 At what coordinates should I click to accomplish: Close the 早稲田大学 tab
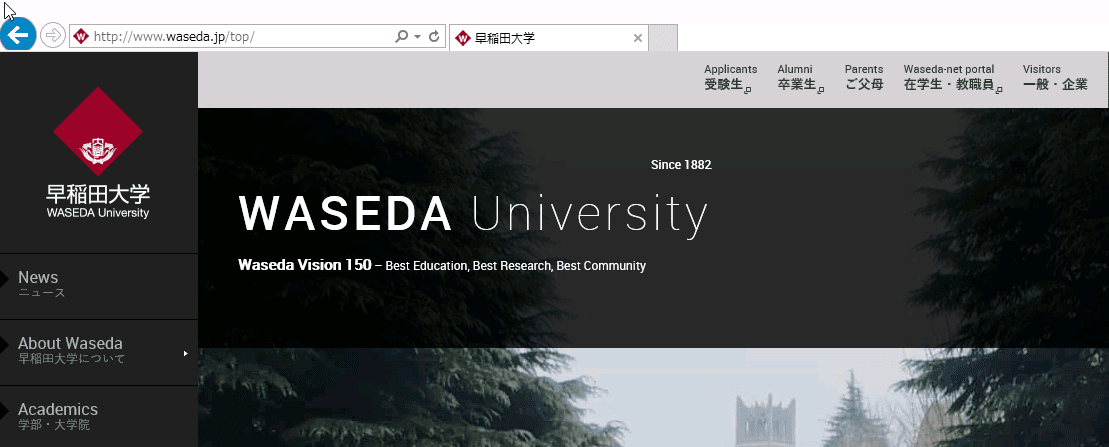coord(637,38)
